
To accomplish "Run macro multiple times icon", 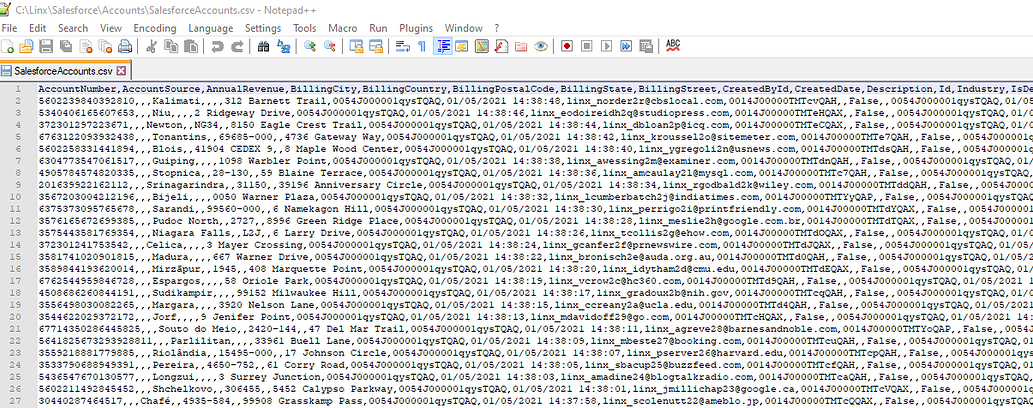I will pos(627,46).
